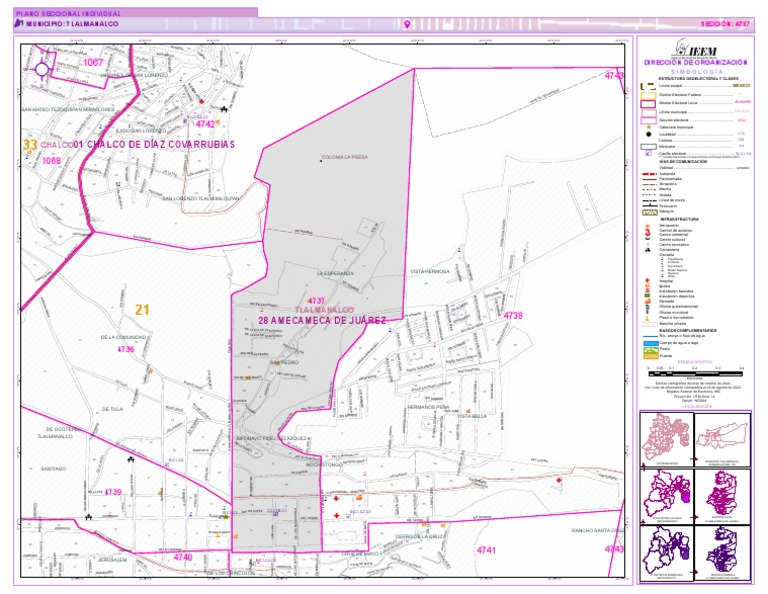The width and height of the screenshot is (768, 594).
Task: Click the Mercado icon in the legend
Action: (648, 301)
